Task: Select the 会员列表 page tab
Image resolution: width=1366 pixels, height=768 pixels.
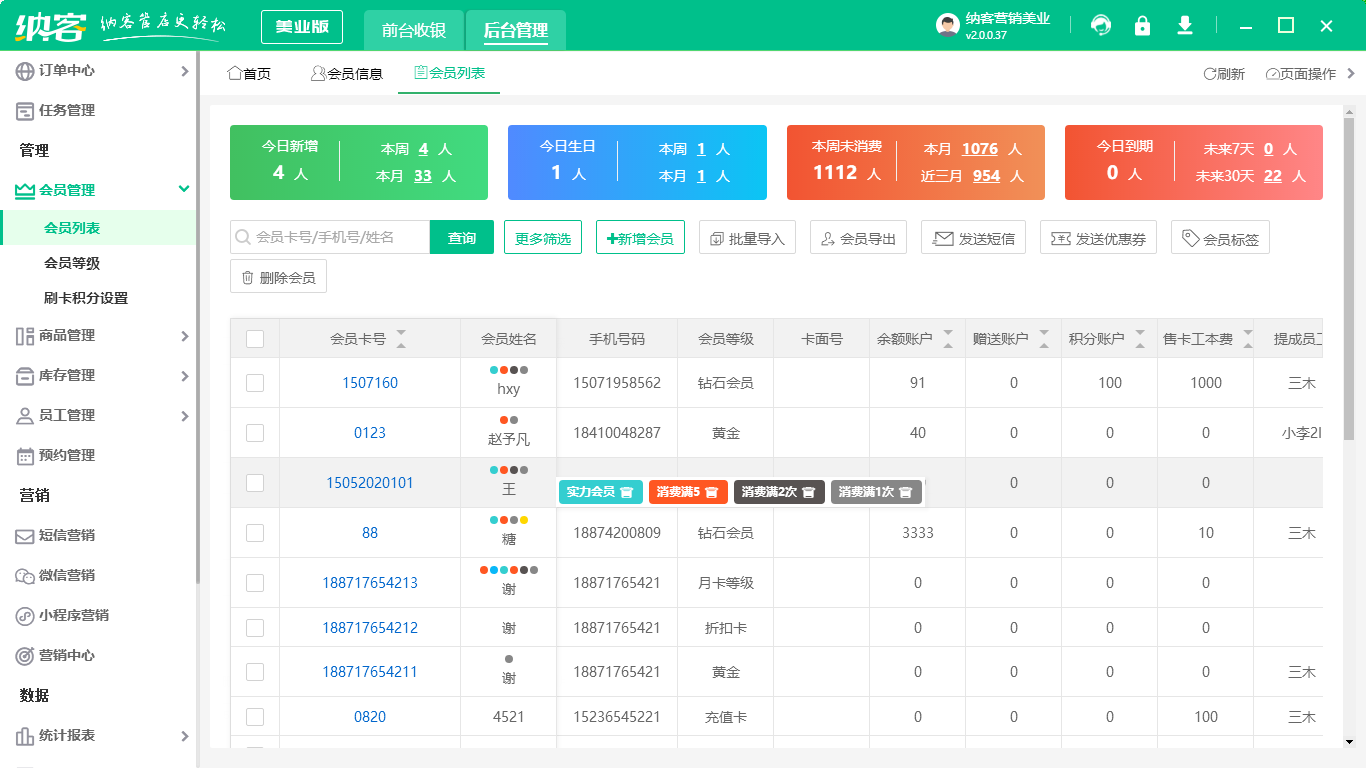Action: click(449, 73)
